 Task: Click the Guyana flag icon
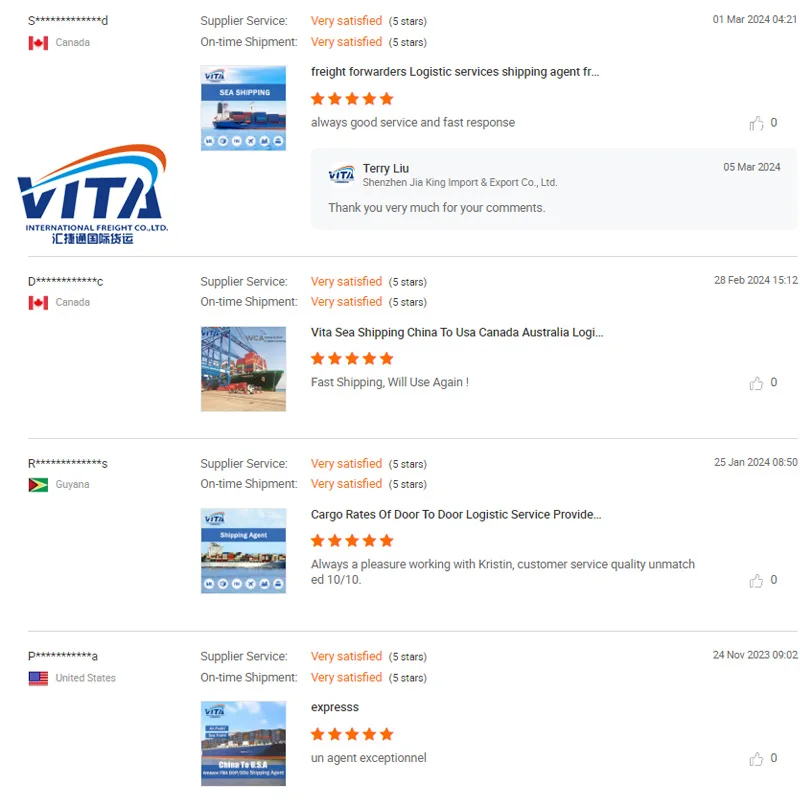(38, 485)
